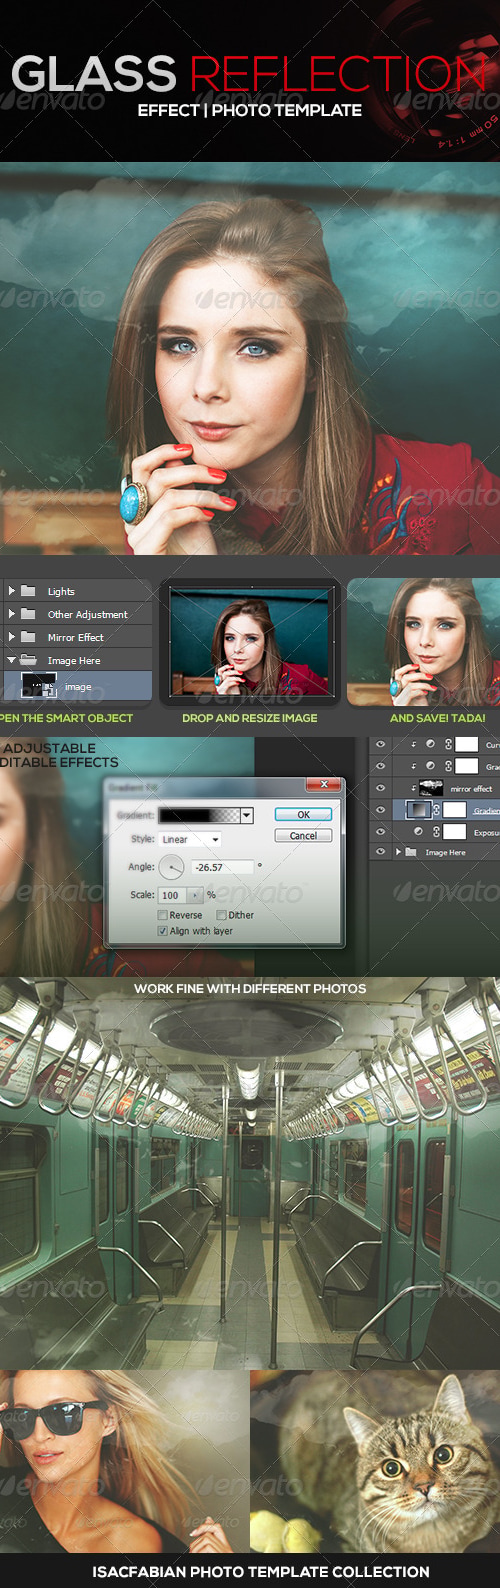The image size is (500, 1588).
Task: Select the image smart object layer name
Action: (x=78, y=687)
